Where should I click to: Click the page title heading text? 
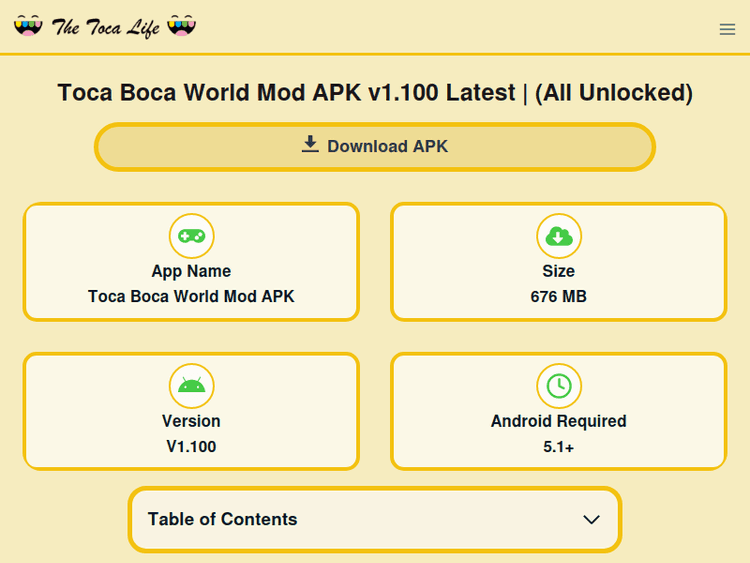[375, 93]
